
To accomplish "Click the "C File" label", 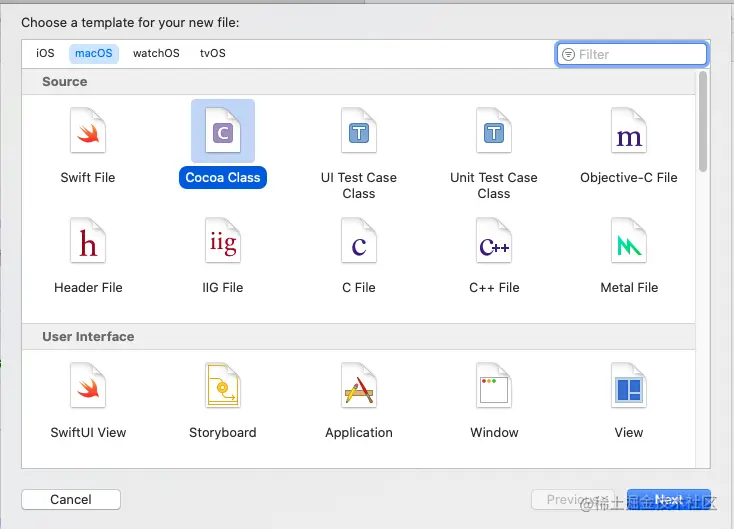I will [x=359, y=287].
